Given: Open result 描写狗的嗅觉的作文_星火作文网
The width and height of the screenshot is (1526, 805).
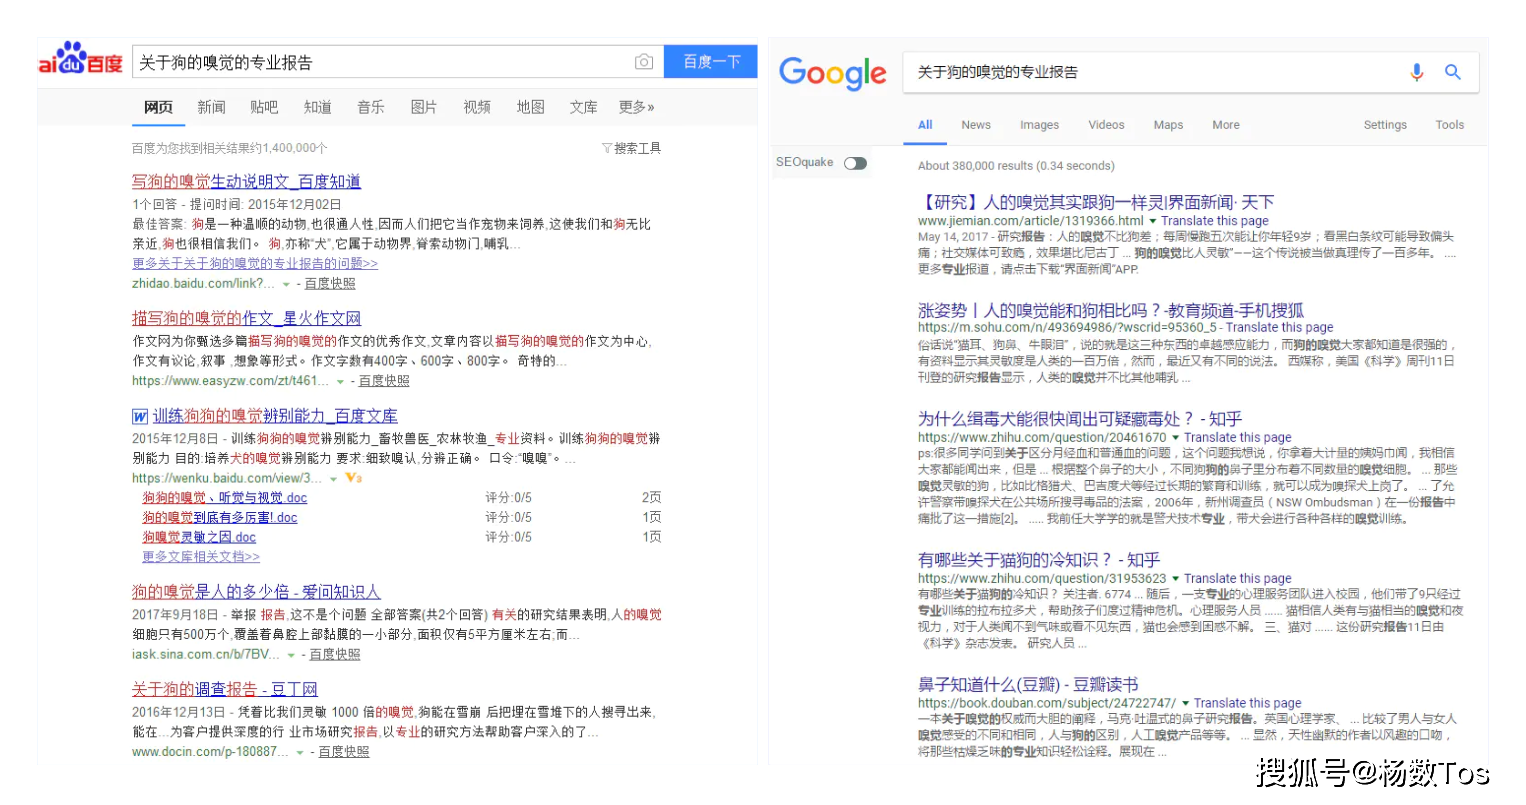Looking at the screenshot, I should tap(246, 319).
